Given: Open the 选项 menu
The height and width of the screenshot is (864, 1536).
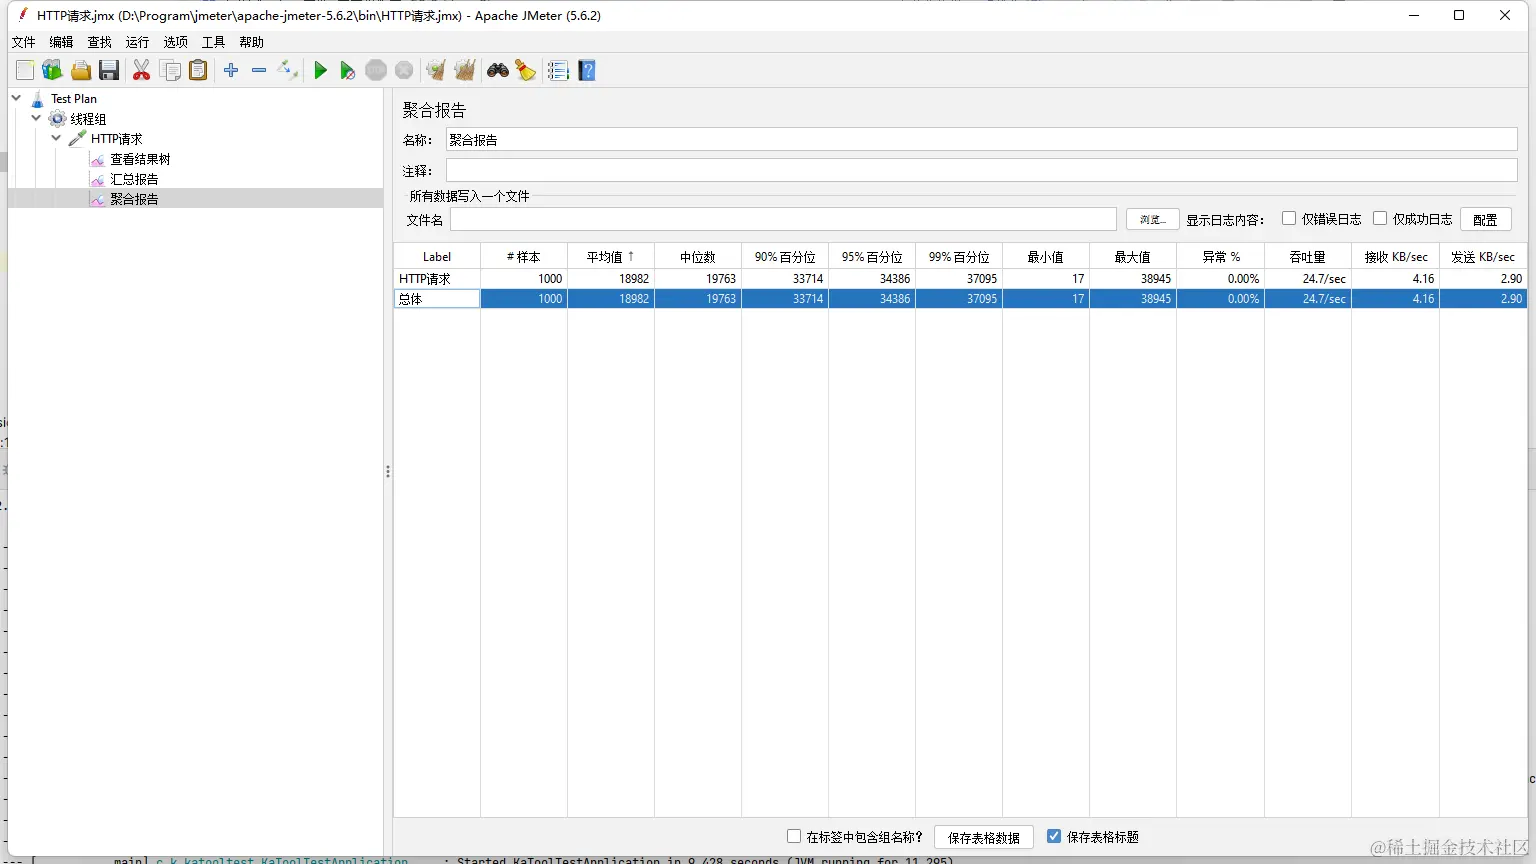Looking at the screenshot, I should click(176, 42).
